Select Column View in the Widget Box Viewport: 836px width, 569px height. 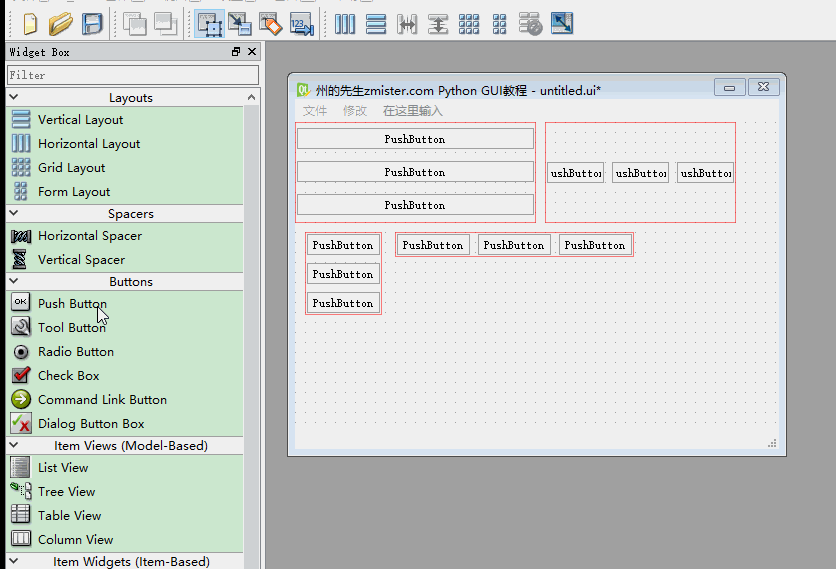[125, 540]
